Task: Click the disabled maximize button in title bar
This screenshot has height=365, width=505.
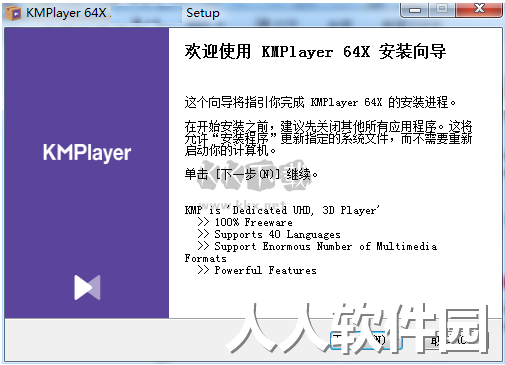Action: point(442,10)
